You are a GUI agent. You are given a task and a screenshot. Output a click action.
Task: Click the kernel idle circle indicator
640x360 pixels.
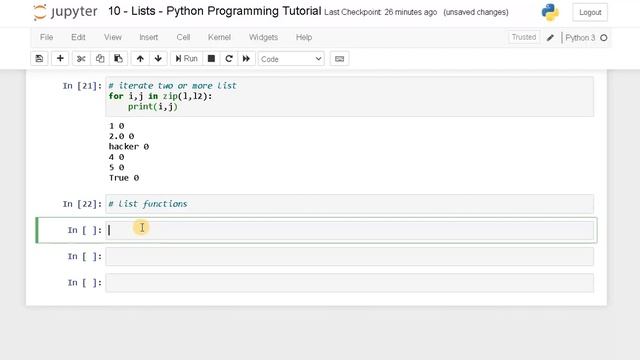[604, 38]
